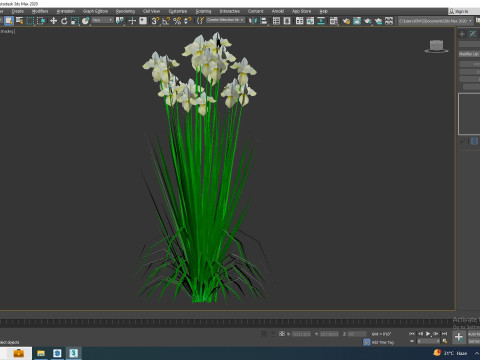Open the viewport shading label menu
The width and height of the screenshot is (480, 360).
tap(7, 31)
